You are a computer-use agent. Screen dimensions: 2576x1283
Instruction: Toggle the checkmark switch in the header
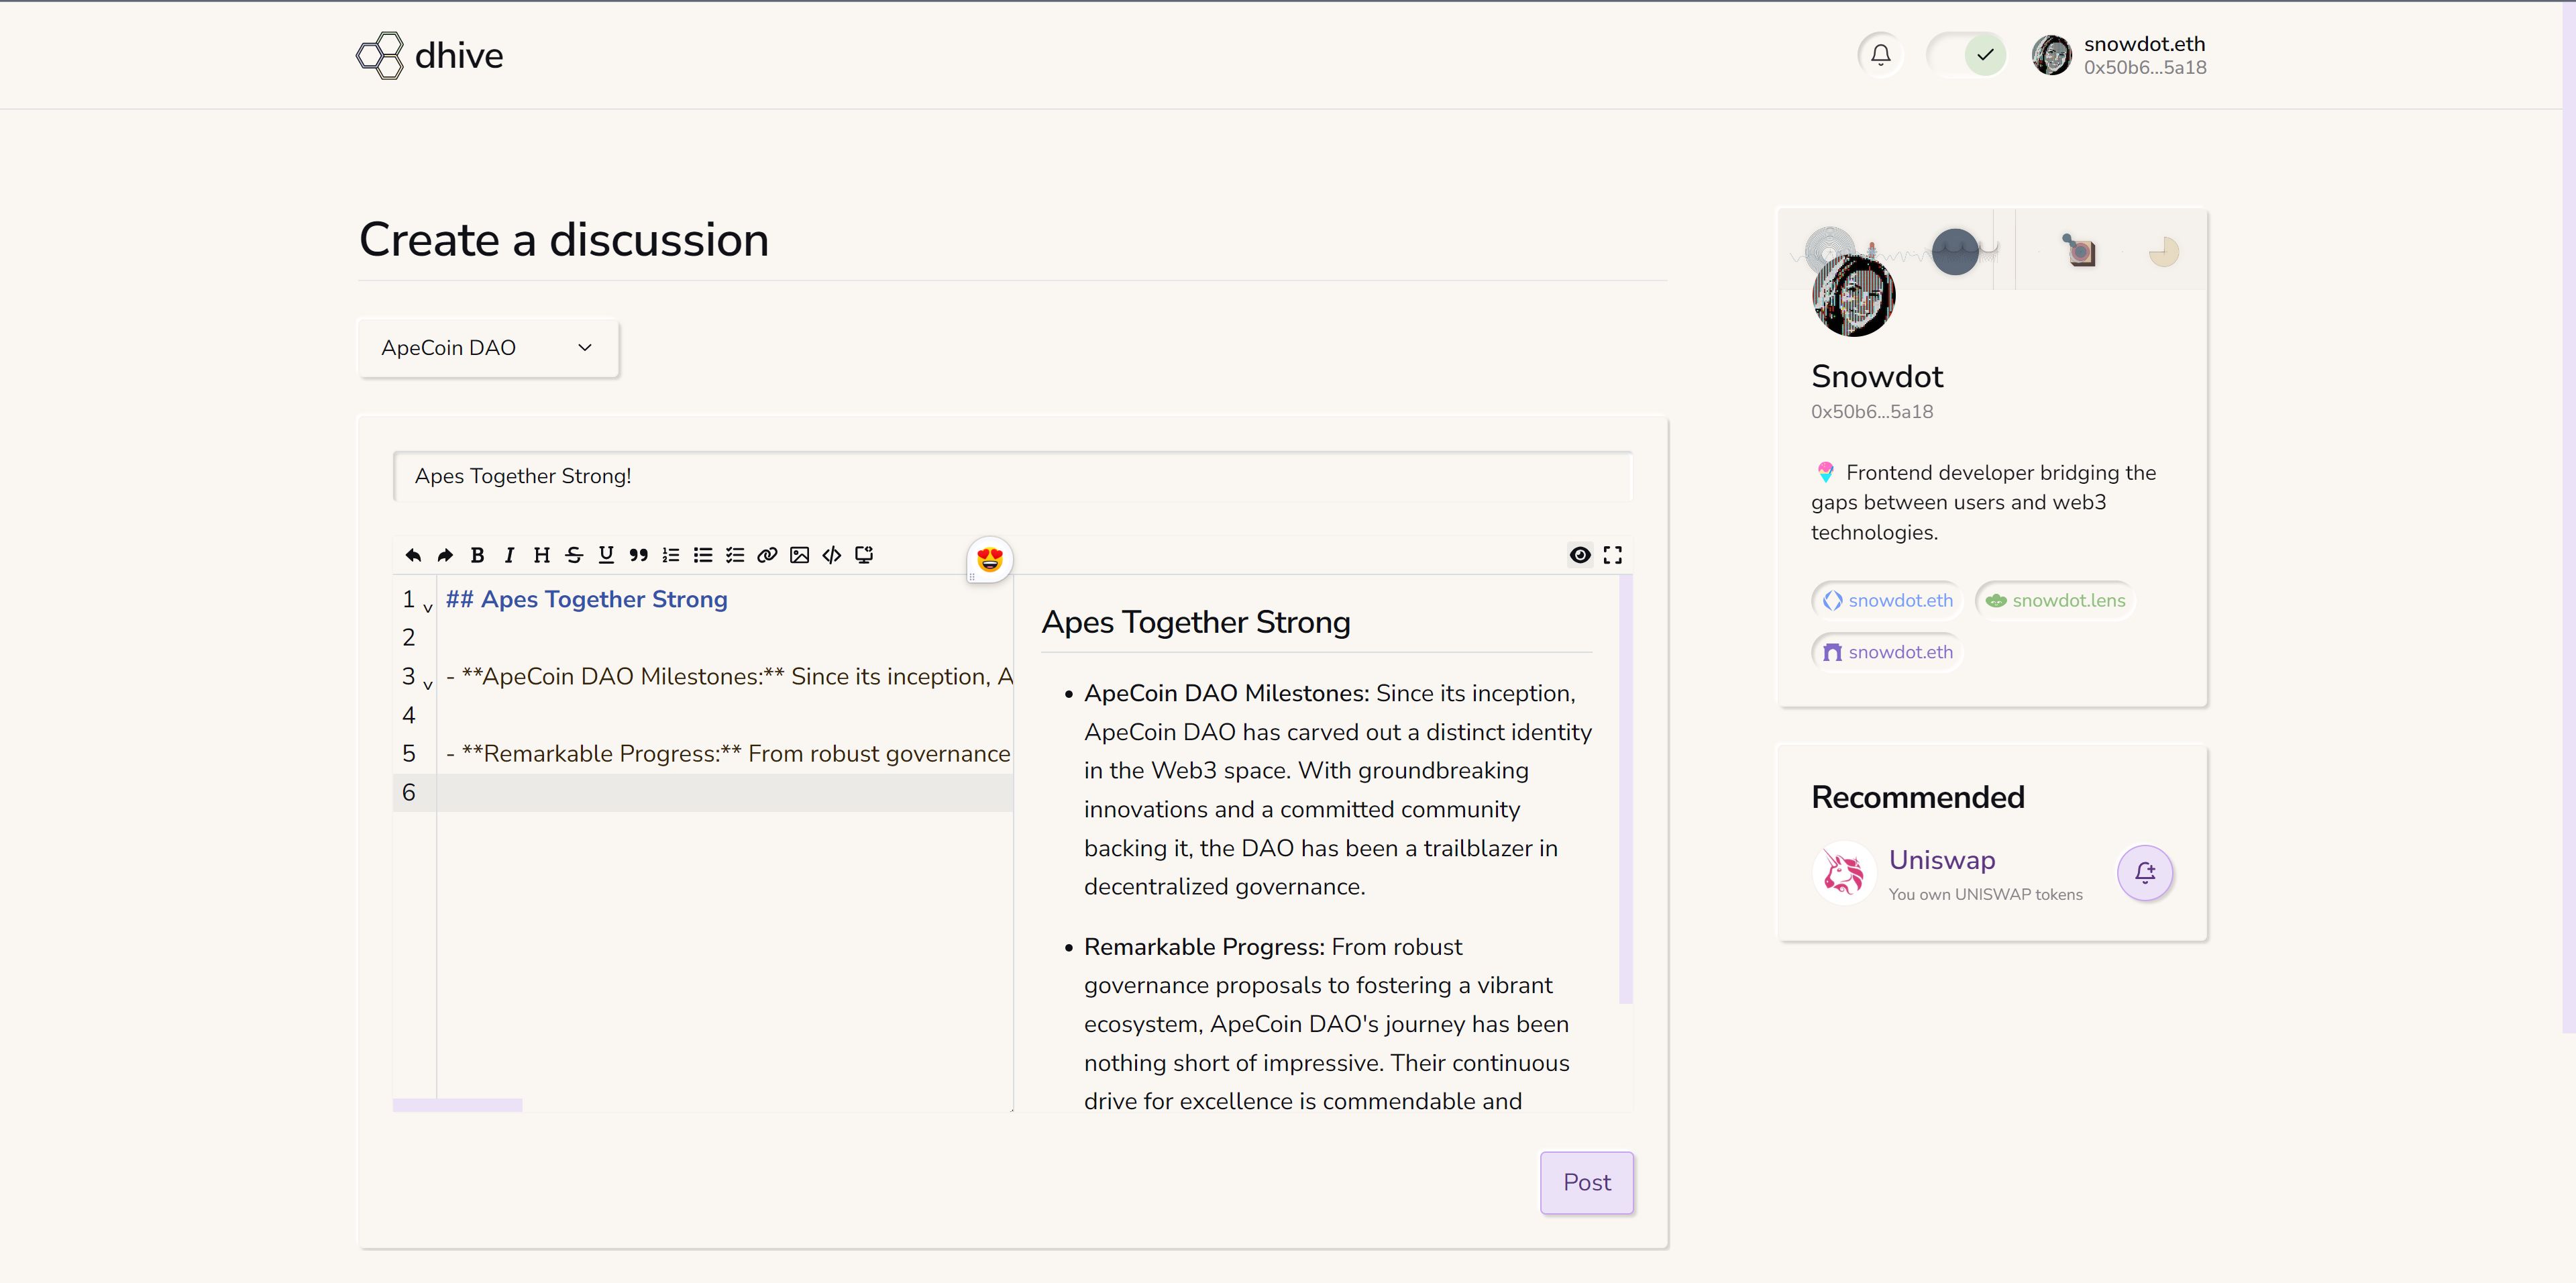click(1966, 55)
